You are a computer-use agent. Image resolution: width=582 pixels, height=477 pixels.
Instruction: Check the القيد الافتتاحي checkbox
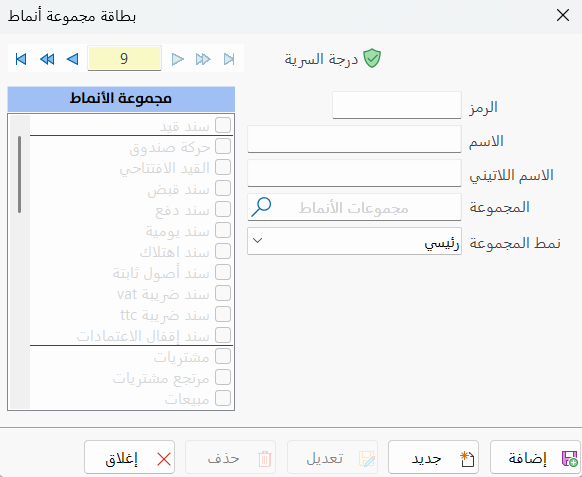223,167
